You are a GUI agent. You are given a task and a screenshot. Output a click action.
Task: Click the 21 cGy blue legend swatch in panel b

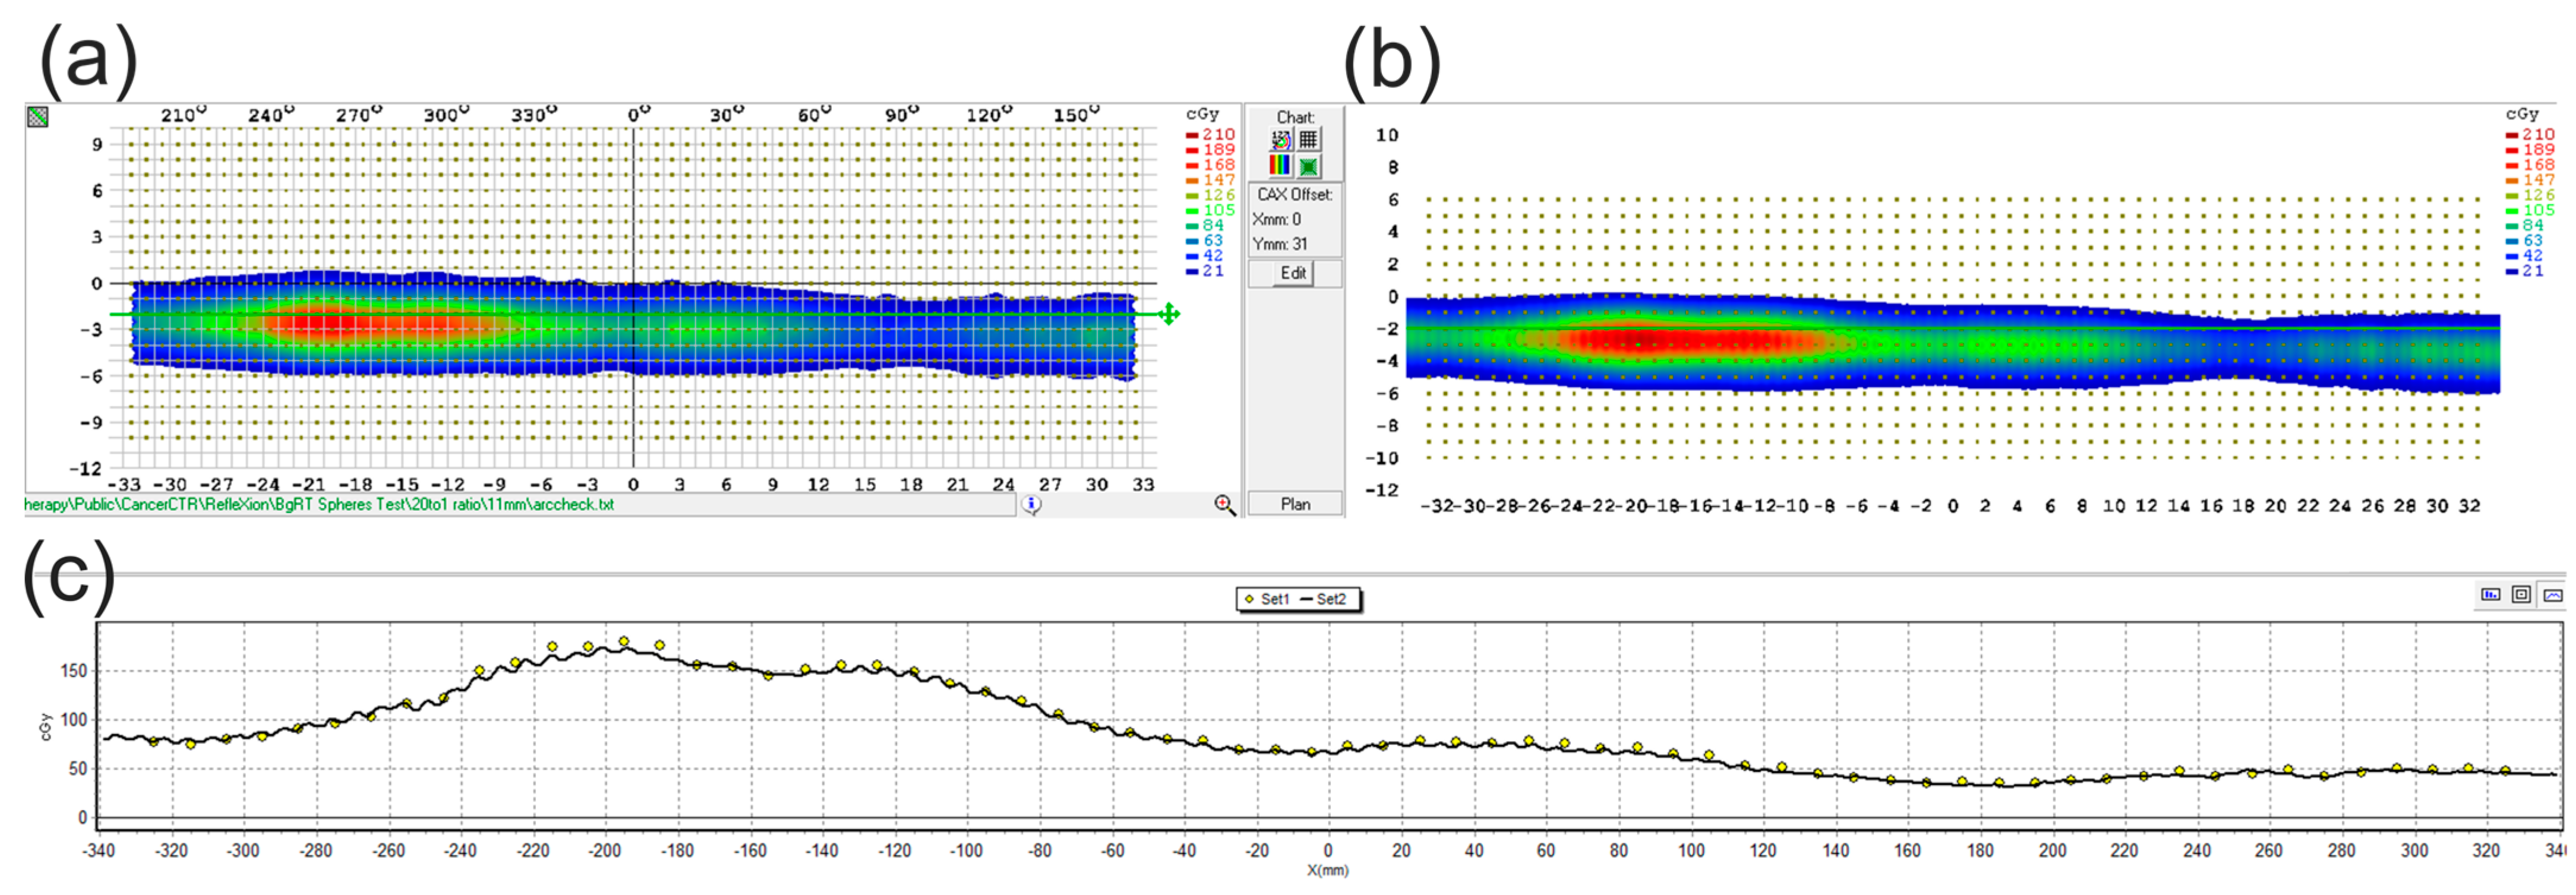click(2512, 271)
